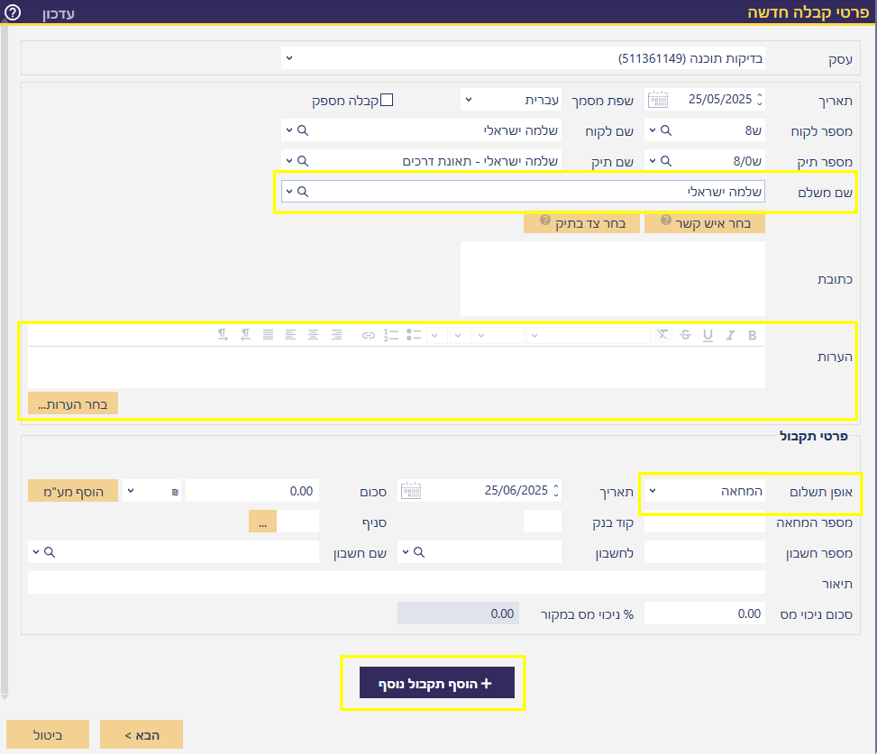The image size is (878, 754).
Task: Click the קוד בנק field
Action: coord(542,522)
